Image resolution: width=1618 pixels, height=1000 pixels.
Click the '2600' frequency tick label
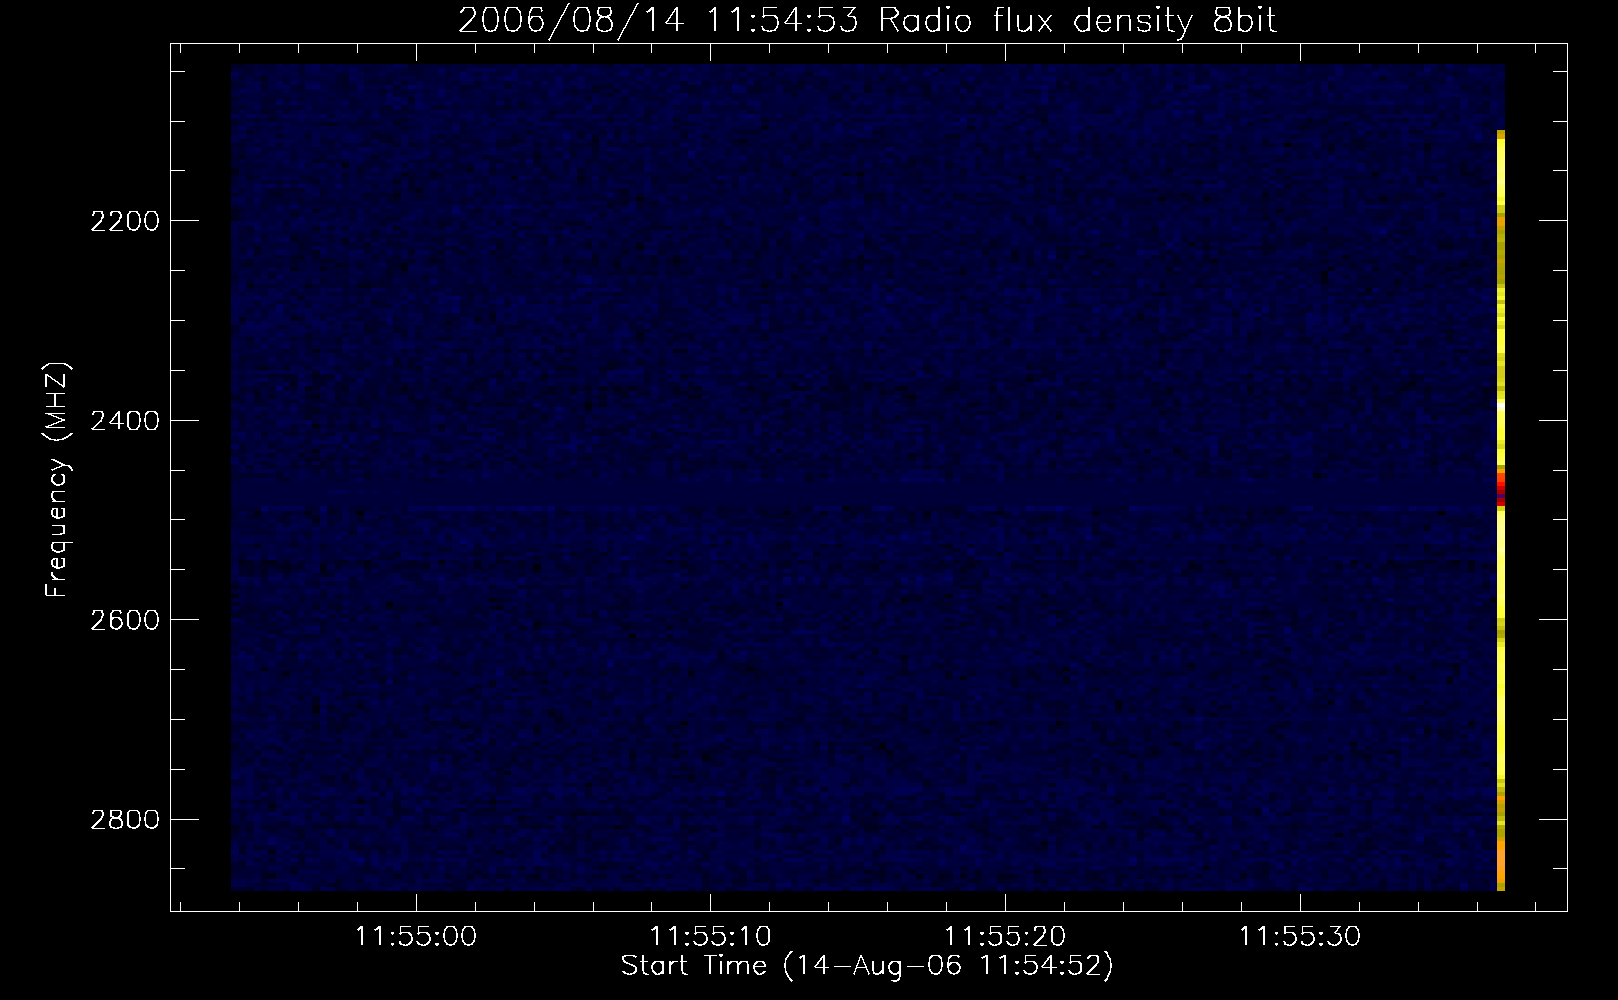tap(125, 620)
